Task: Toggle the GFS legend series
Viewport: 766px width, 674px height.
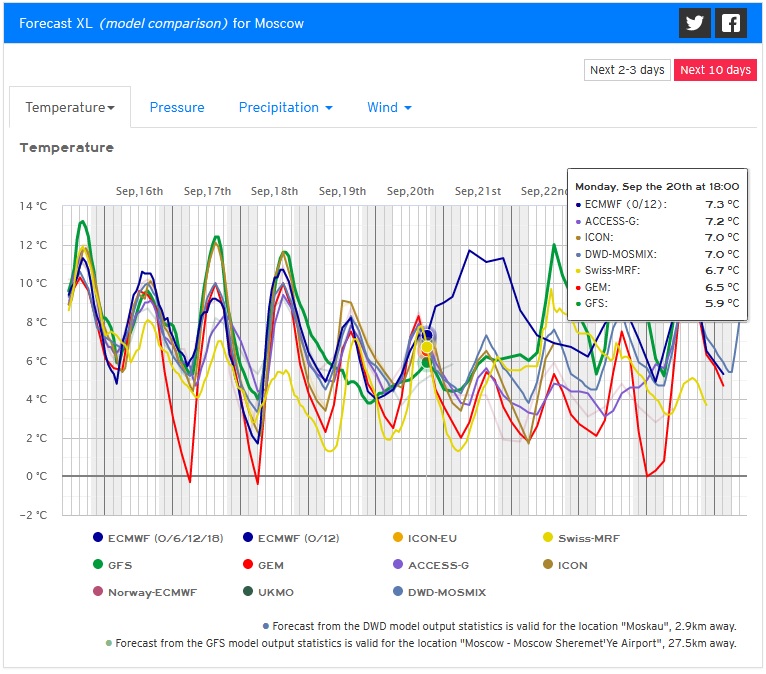Action: click(112, 565)
